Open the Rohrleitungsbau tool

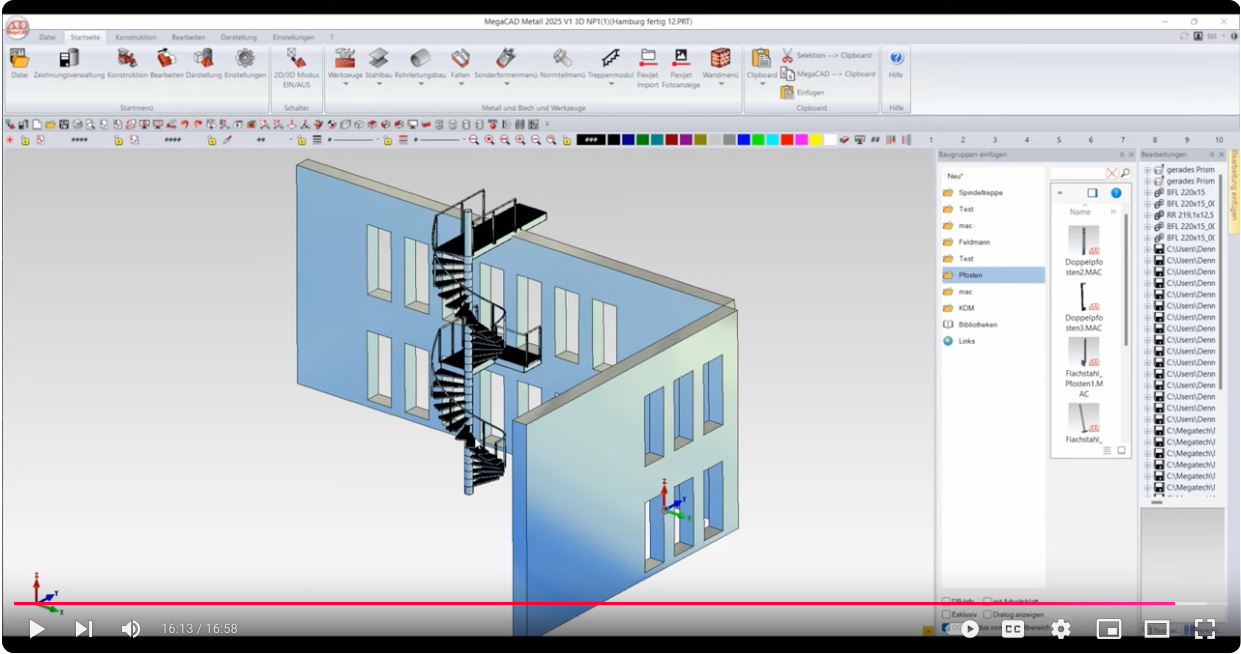(x=420, y=60)
